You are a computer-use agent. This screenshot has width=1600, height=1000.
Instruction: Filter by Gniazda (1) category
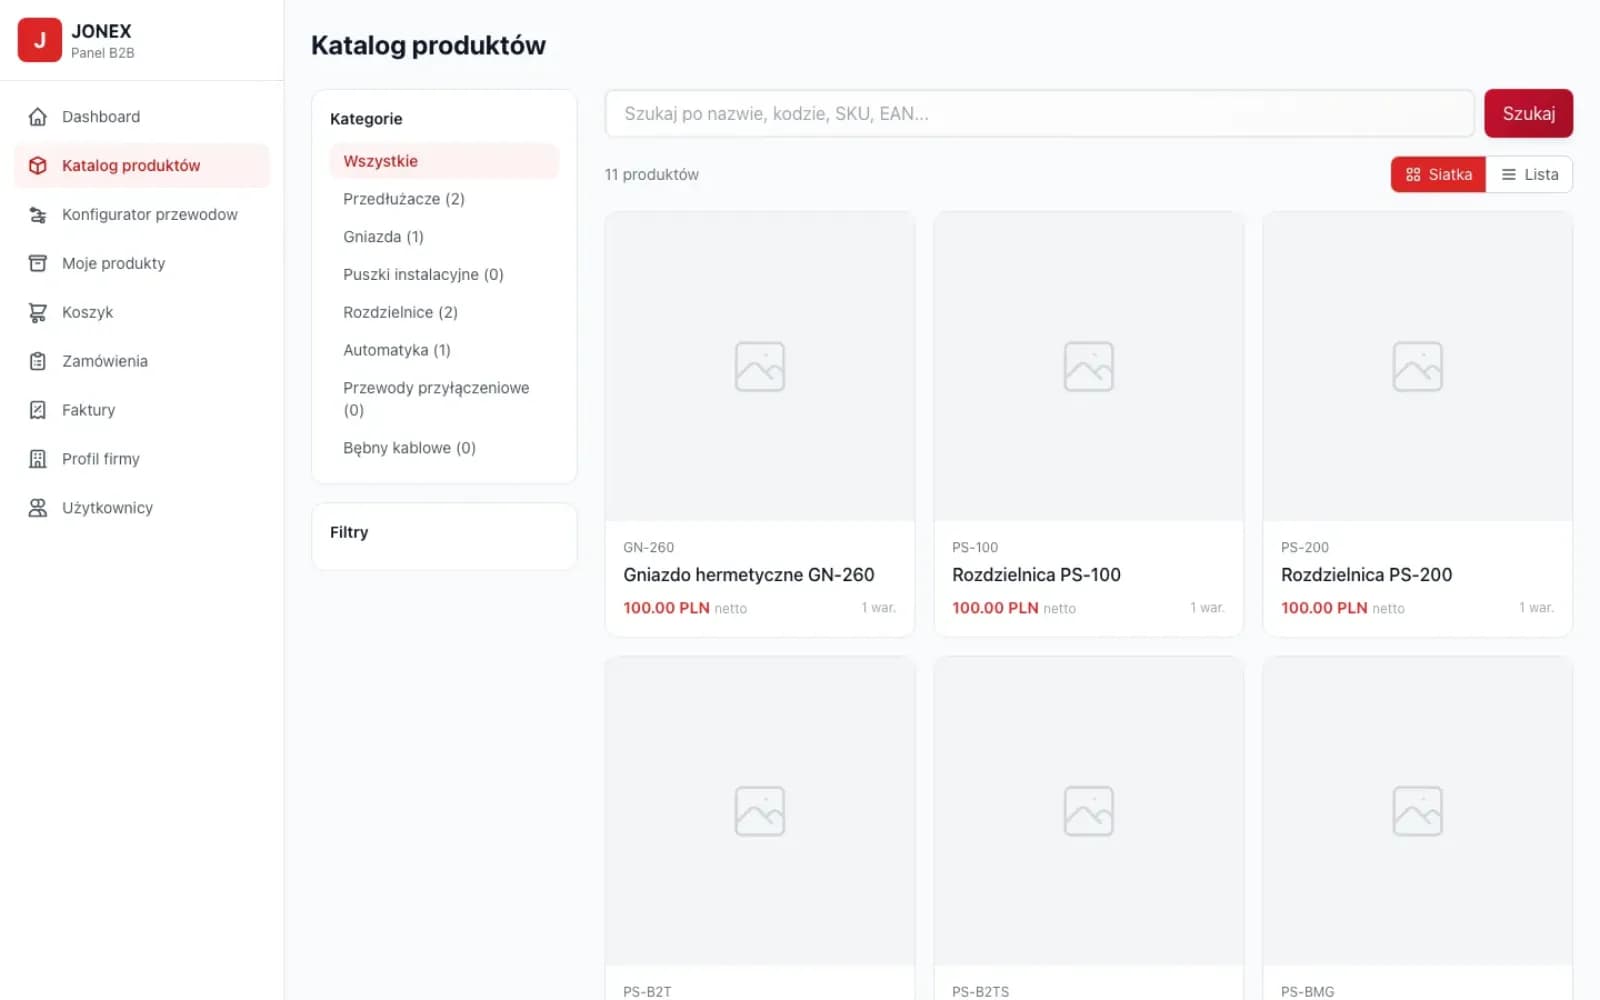(x=444, y=237)
